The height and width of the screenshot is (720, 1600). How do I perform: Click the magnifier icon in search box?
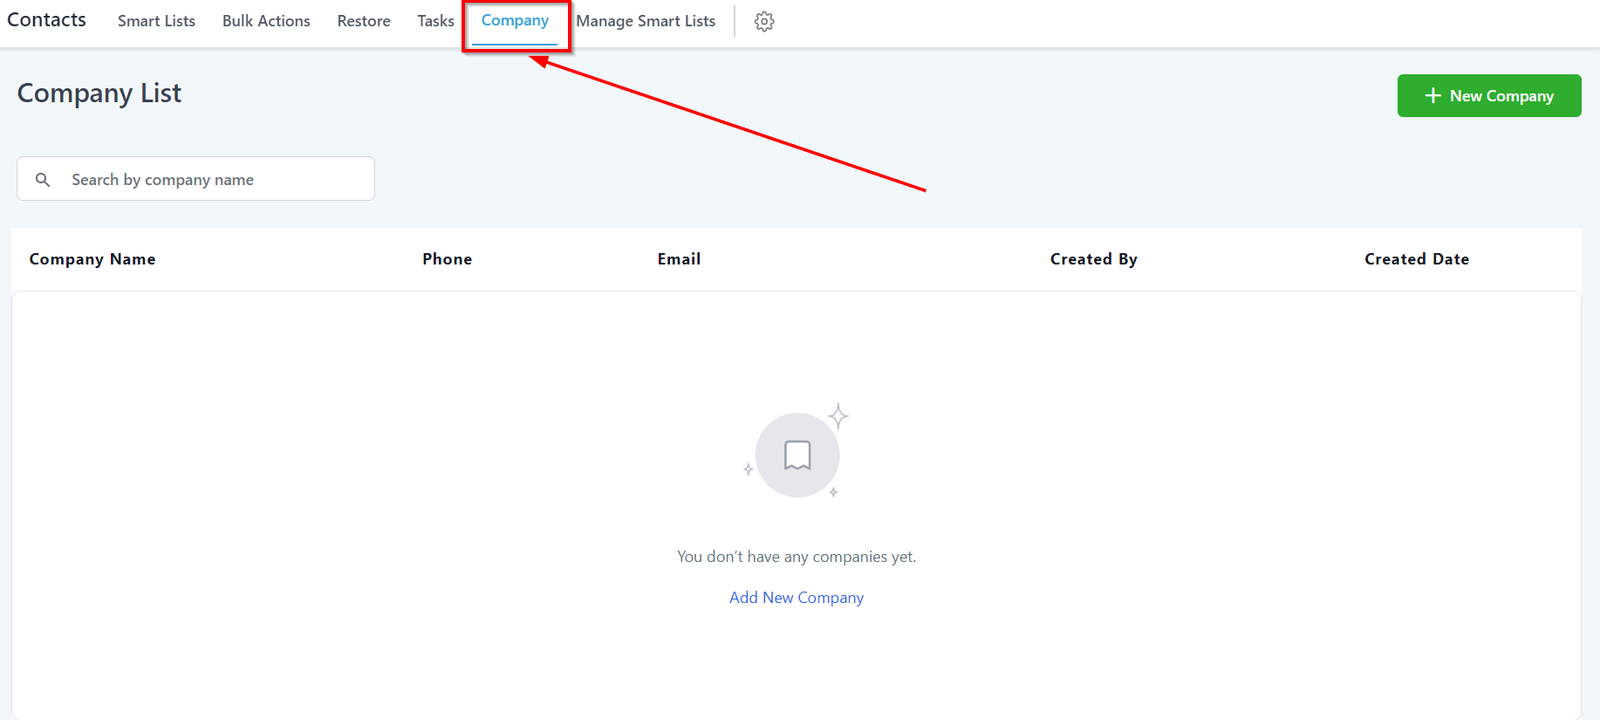(42, 180)
